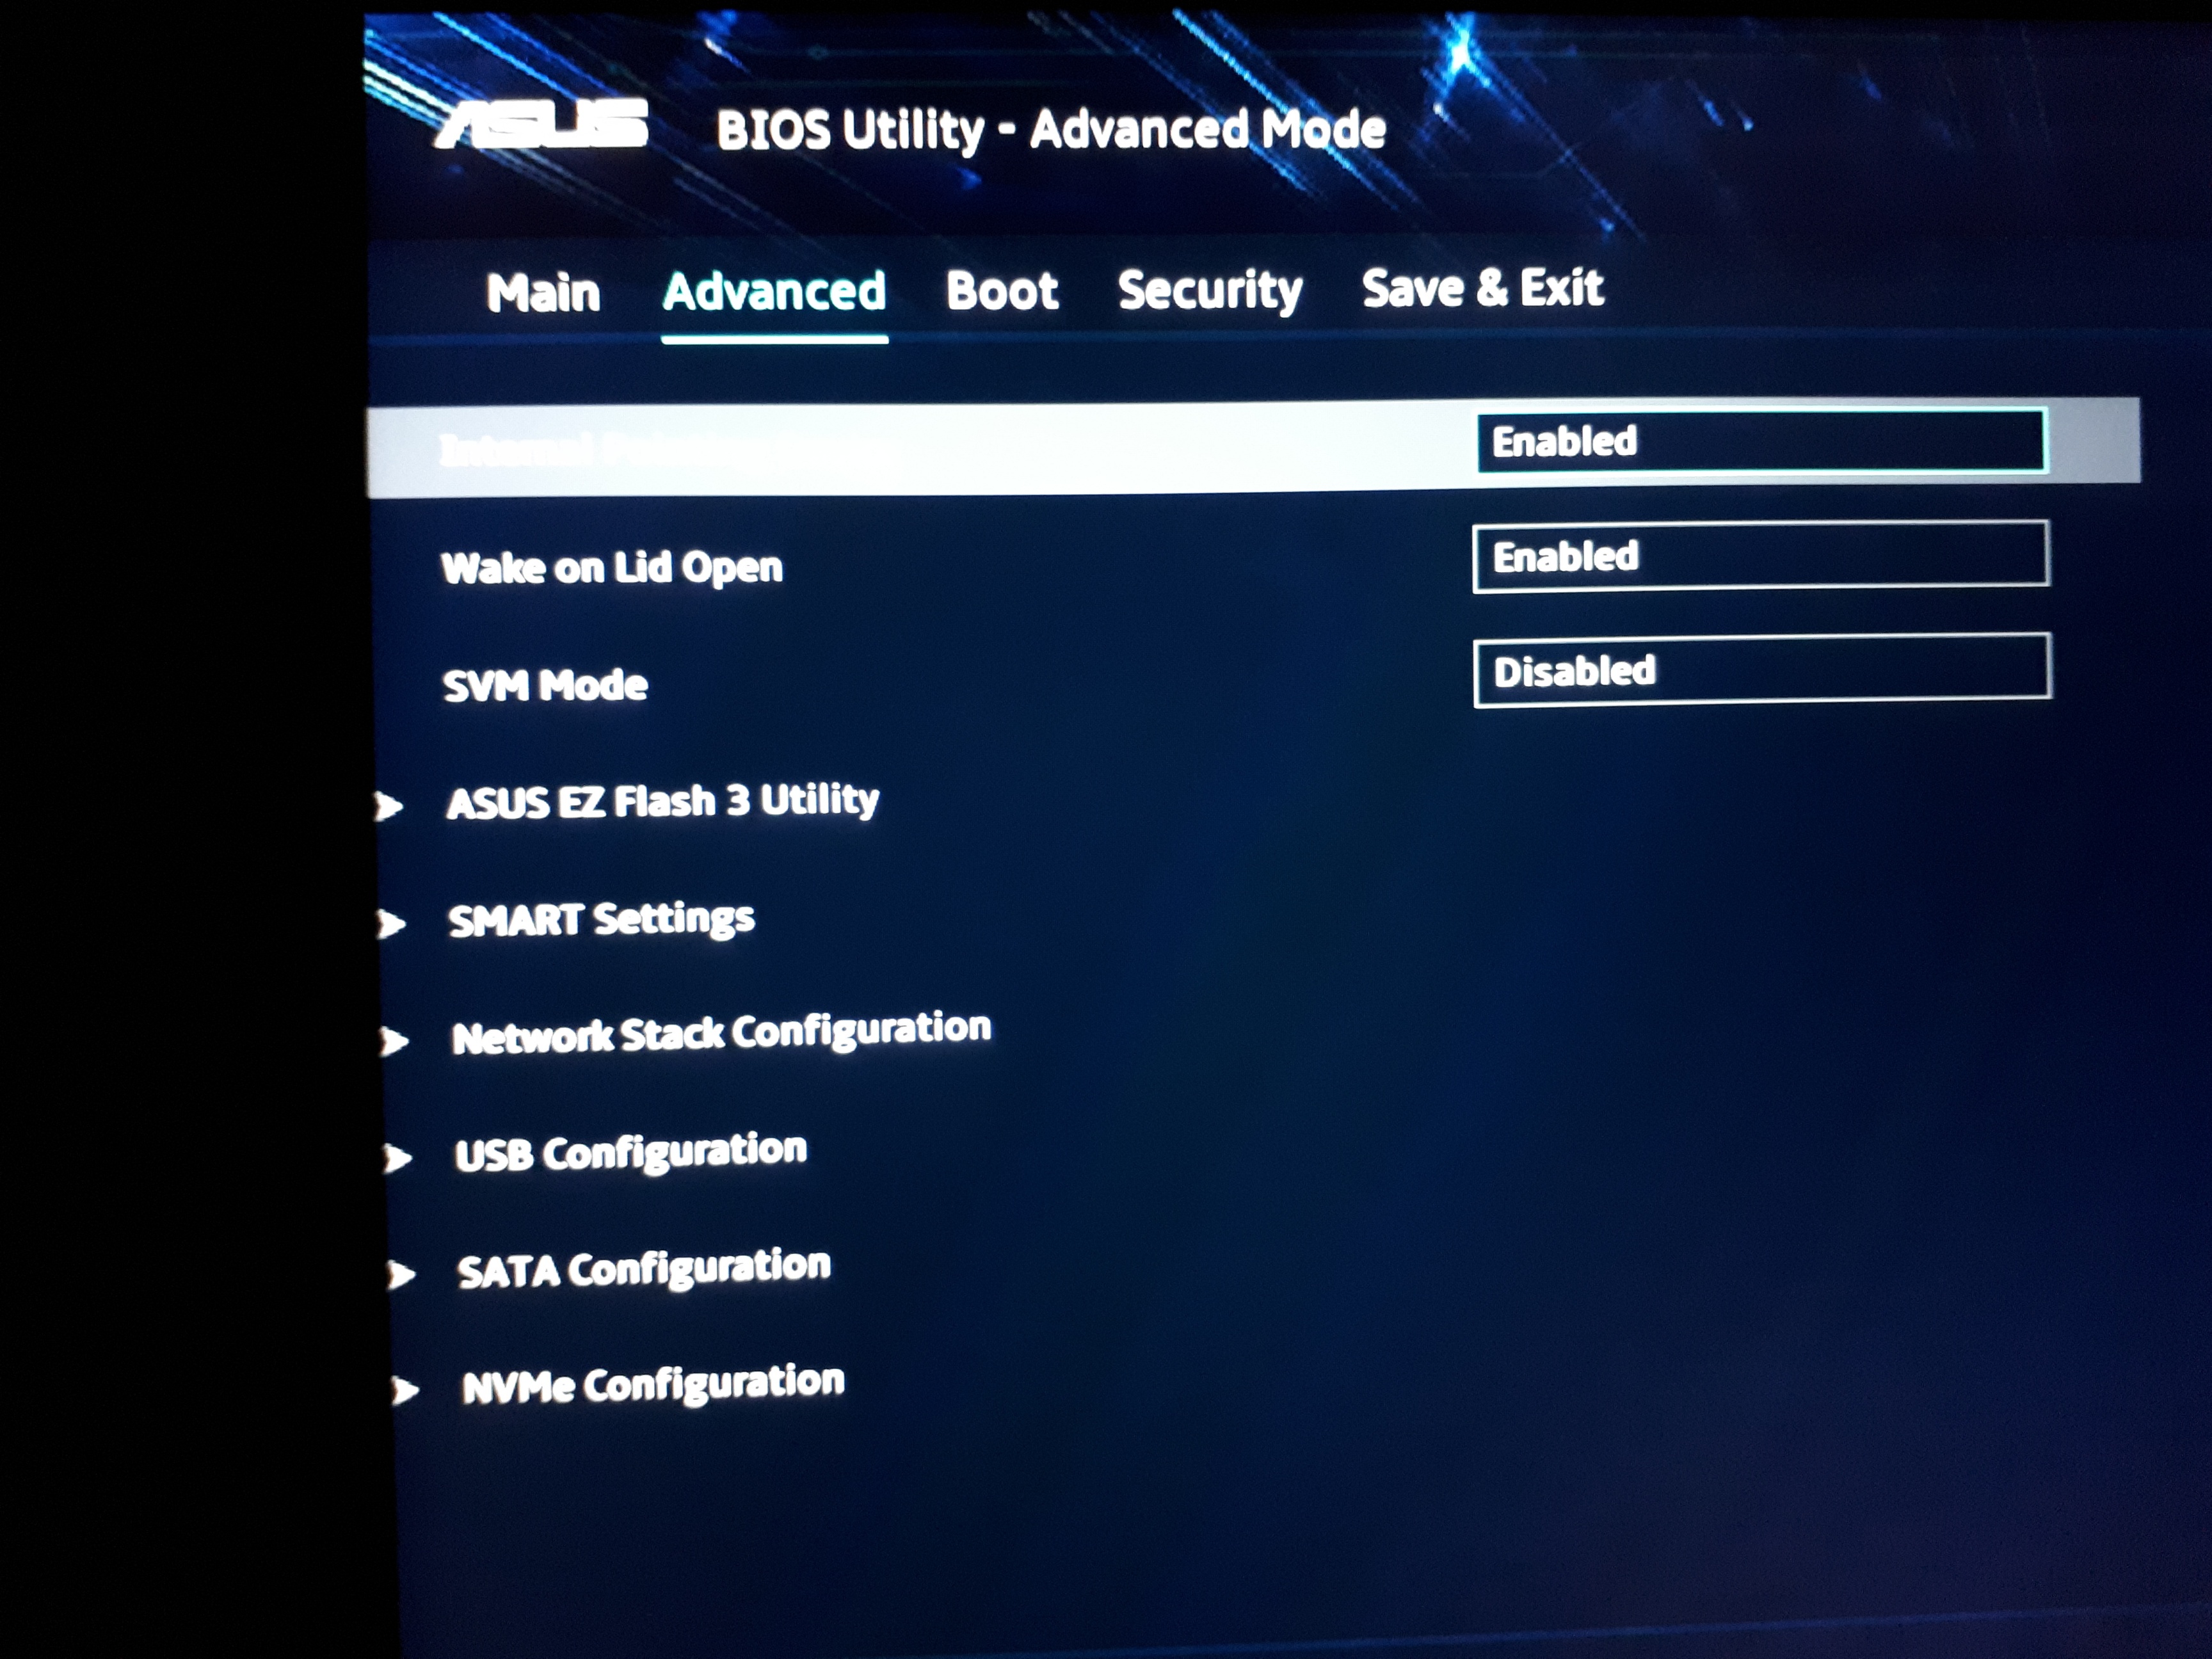This screenshot has width=2212, height=1659.
Task: Open the Security tab
Action: tap(1209, 290)
